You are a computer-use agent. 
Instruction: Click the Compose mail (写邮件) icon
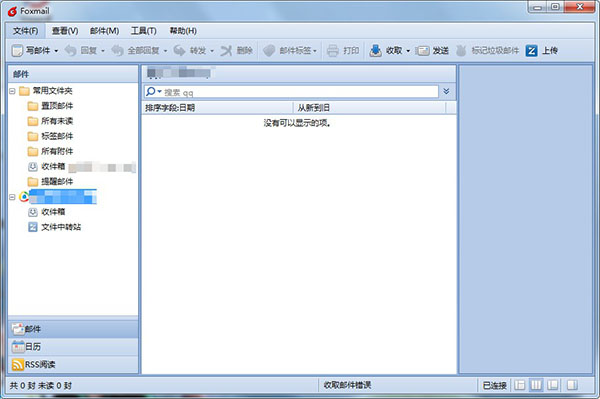[17, 50]
